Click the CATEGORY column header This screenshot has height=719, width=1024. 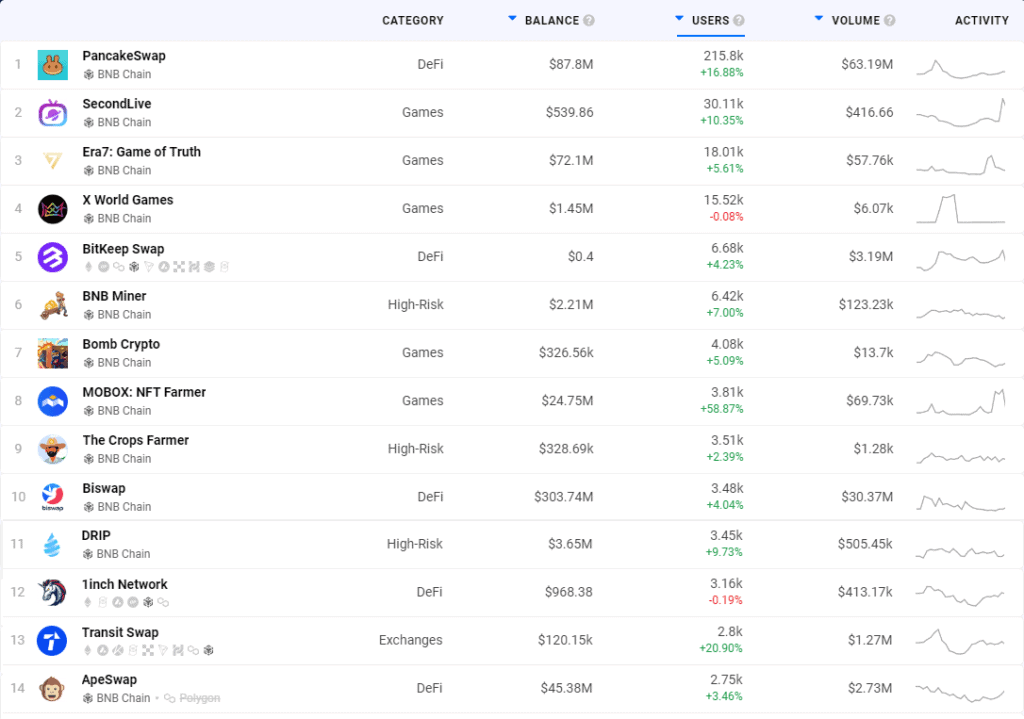tap(413, 20)
